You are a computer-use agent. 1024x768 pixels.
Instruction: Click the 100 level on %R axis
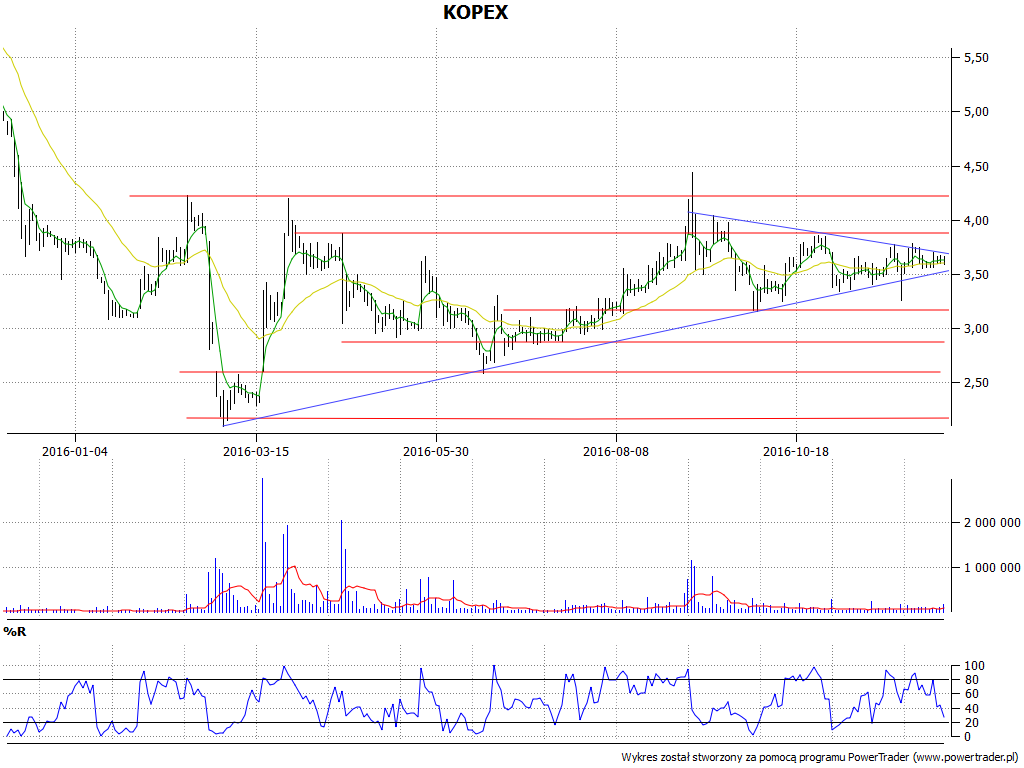974,666
